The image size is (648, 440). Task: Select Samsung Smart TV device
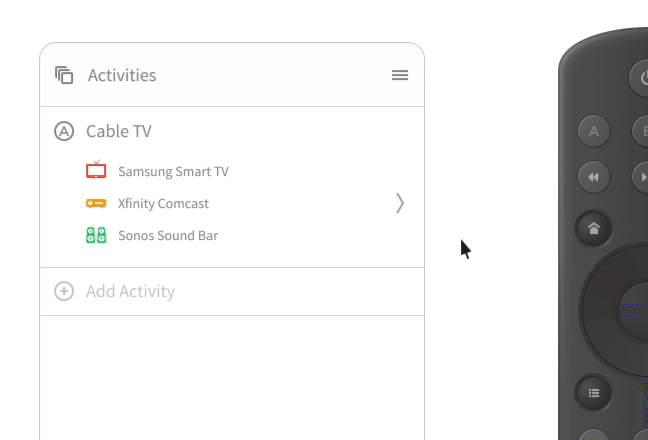(173, 171)
